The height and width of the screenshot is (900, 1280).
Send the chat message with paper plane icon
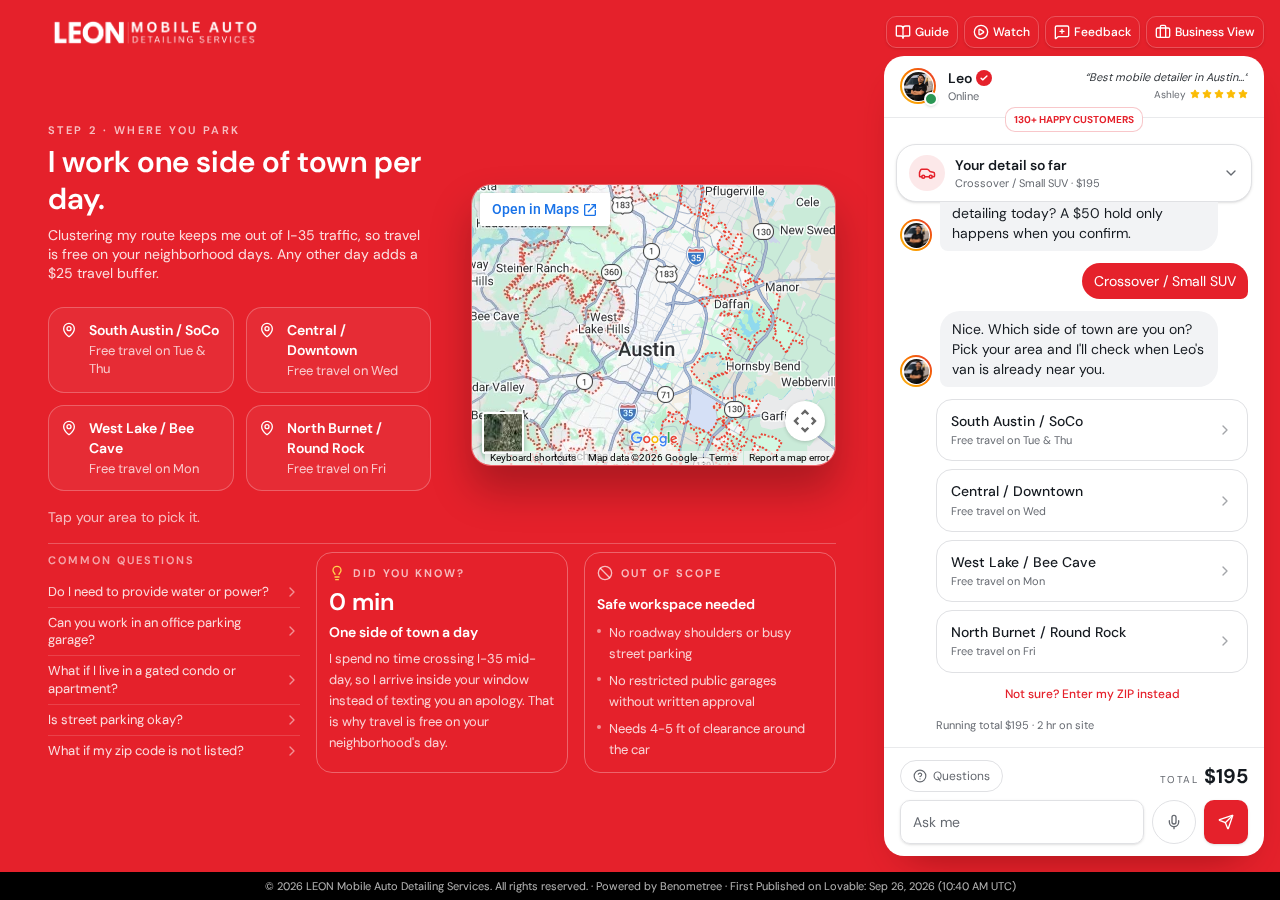(1226, 822)
